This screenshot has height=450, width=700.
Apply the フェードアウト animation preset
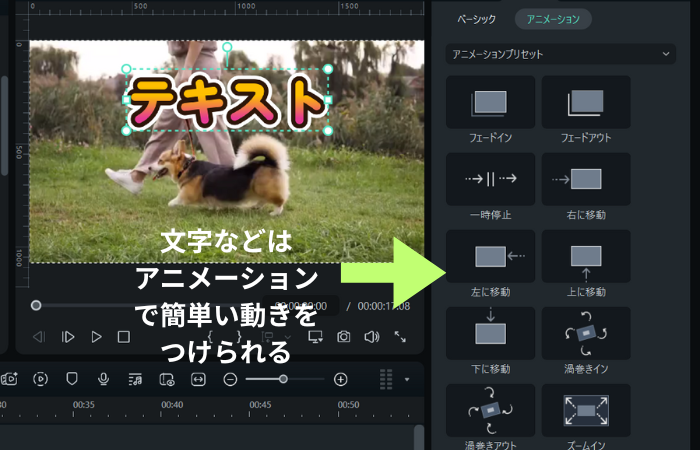[x=586, y=102]
